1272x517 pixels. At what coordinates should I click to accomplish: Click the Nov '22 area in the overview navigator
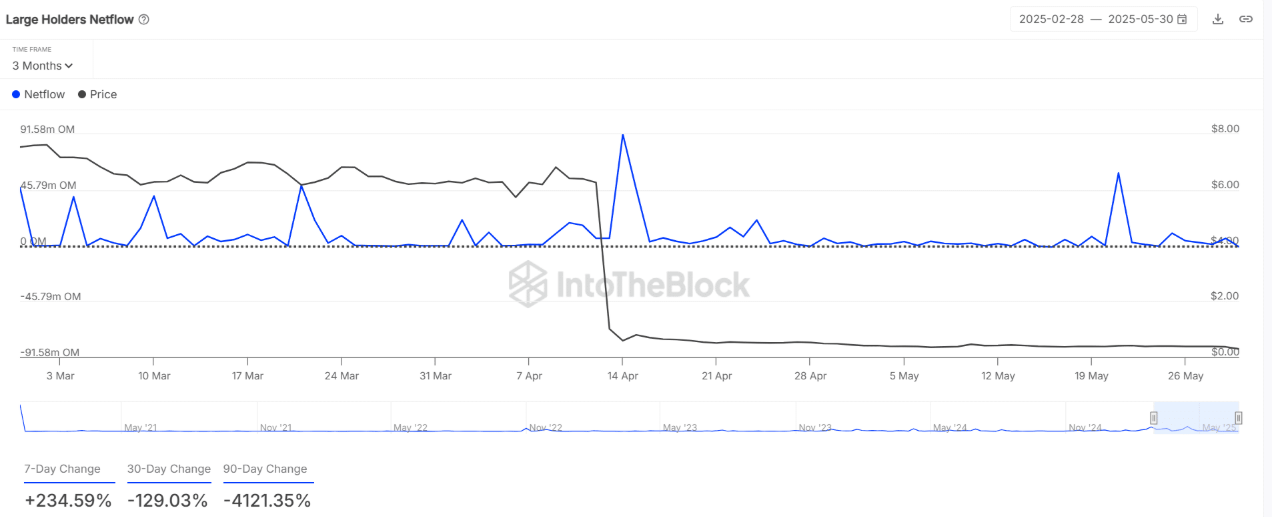point(546,427)
